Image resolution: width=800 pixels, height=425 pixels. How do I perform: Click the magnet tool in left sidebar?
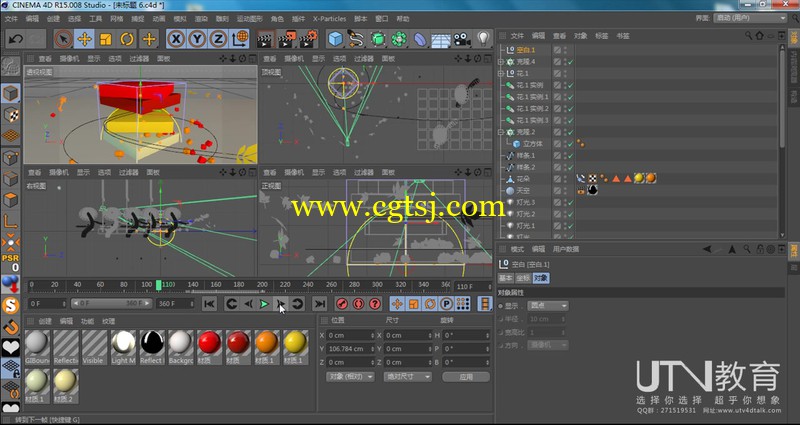point(11,327)
